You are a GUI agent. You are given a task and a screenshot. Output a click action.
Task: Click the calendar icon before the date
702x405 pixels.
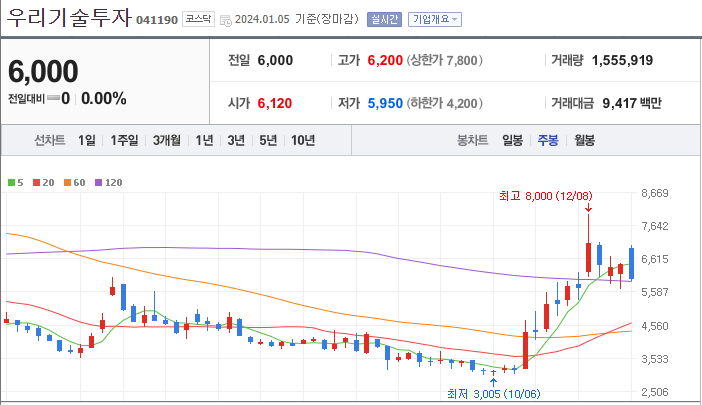226,21
